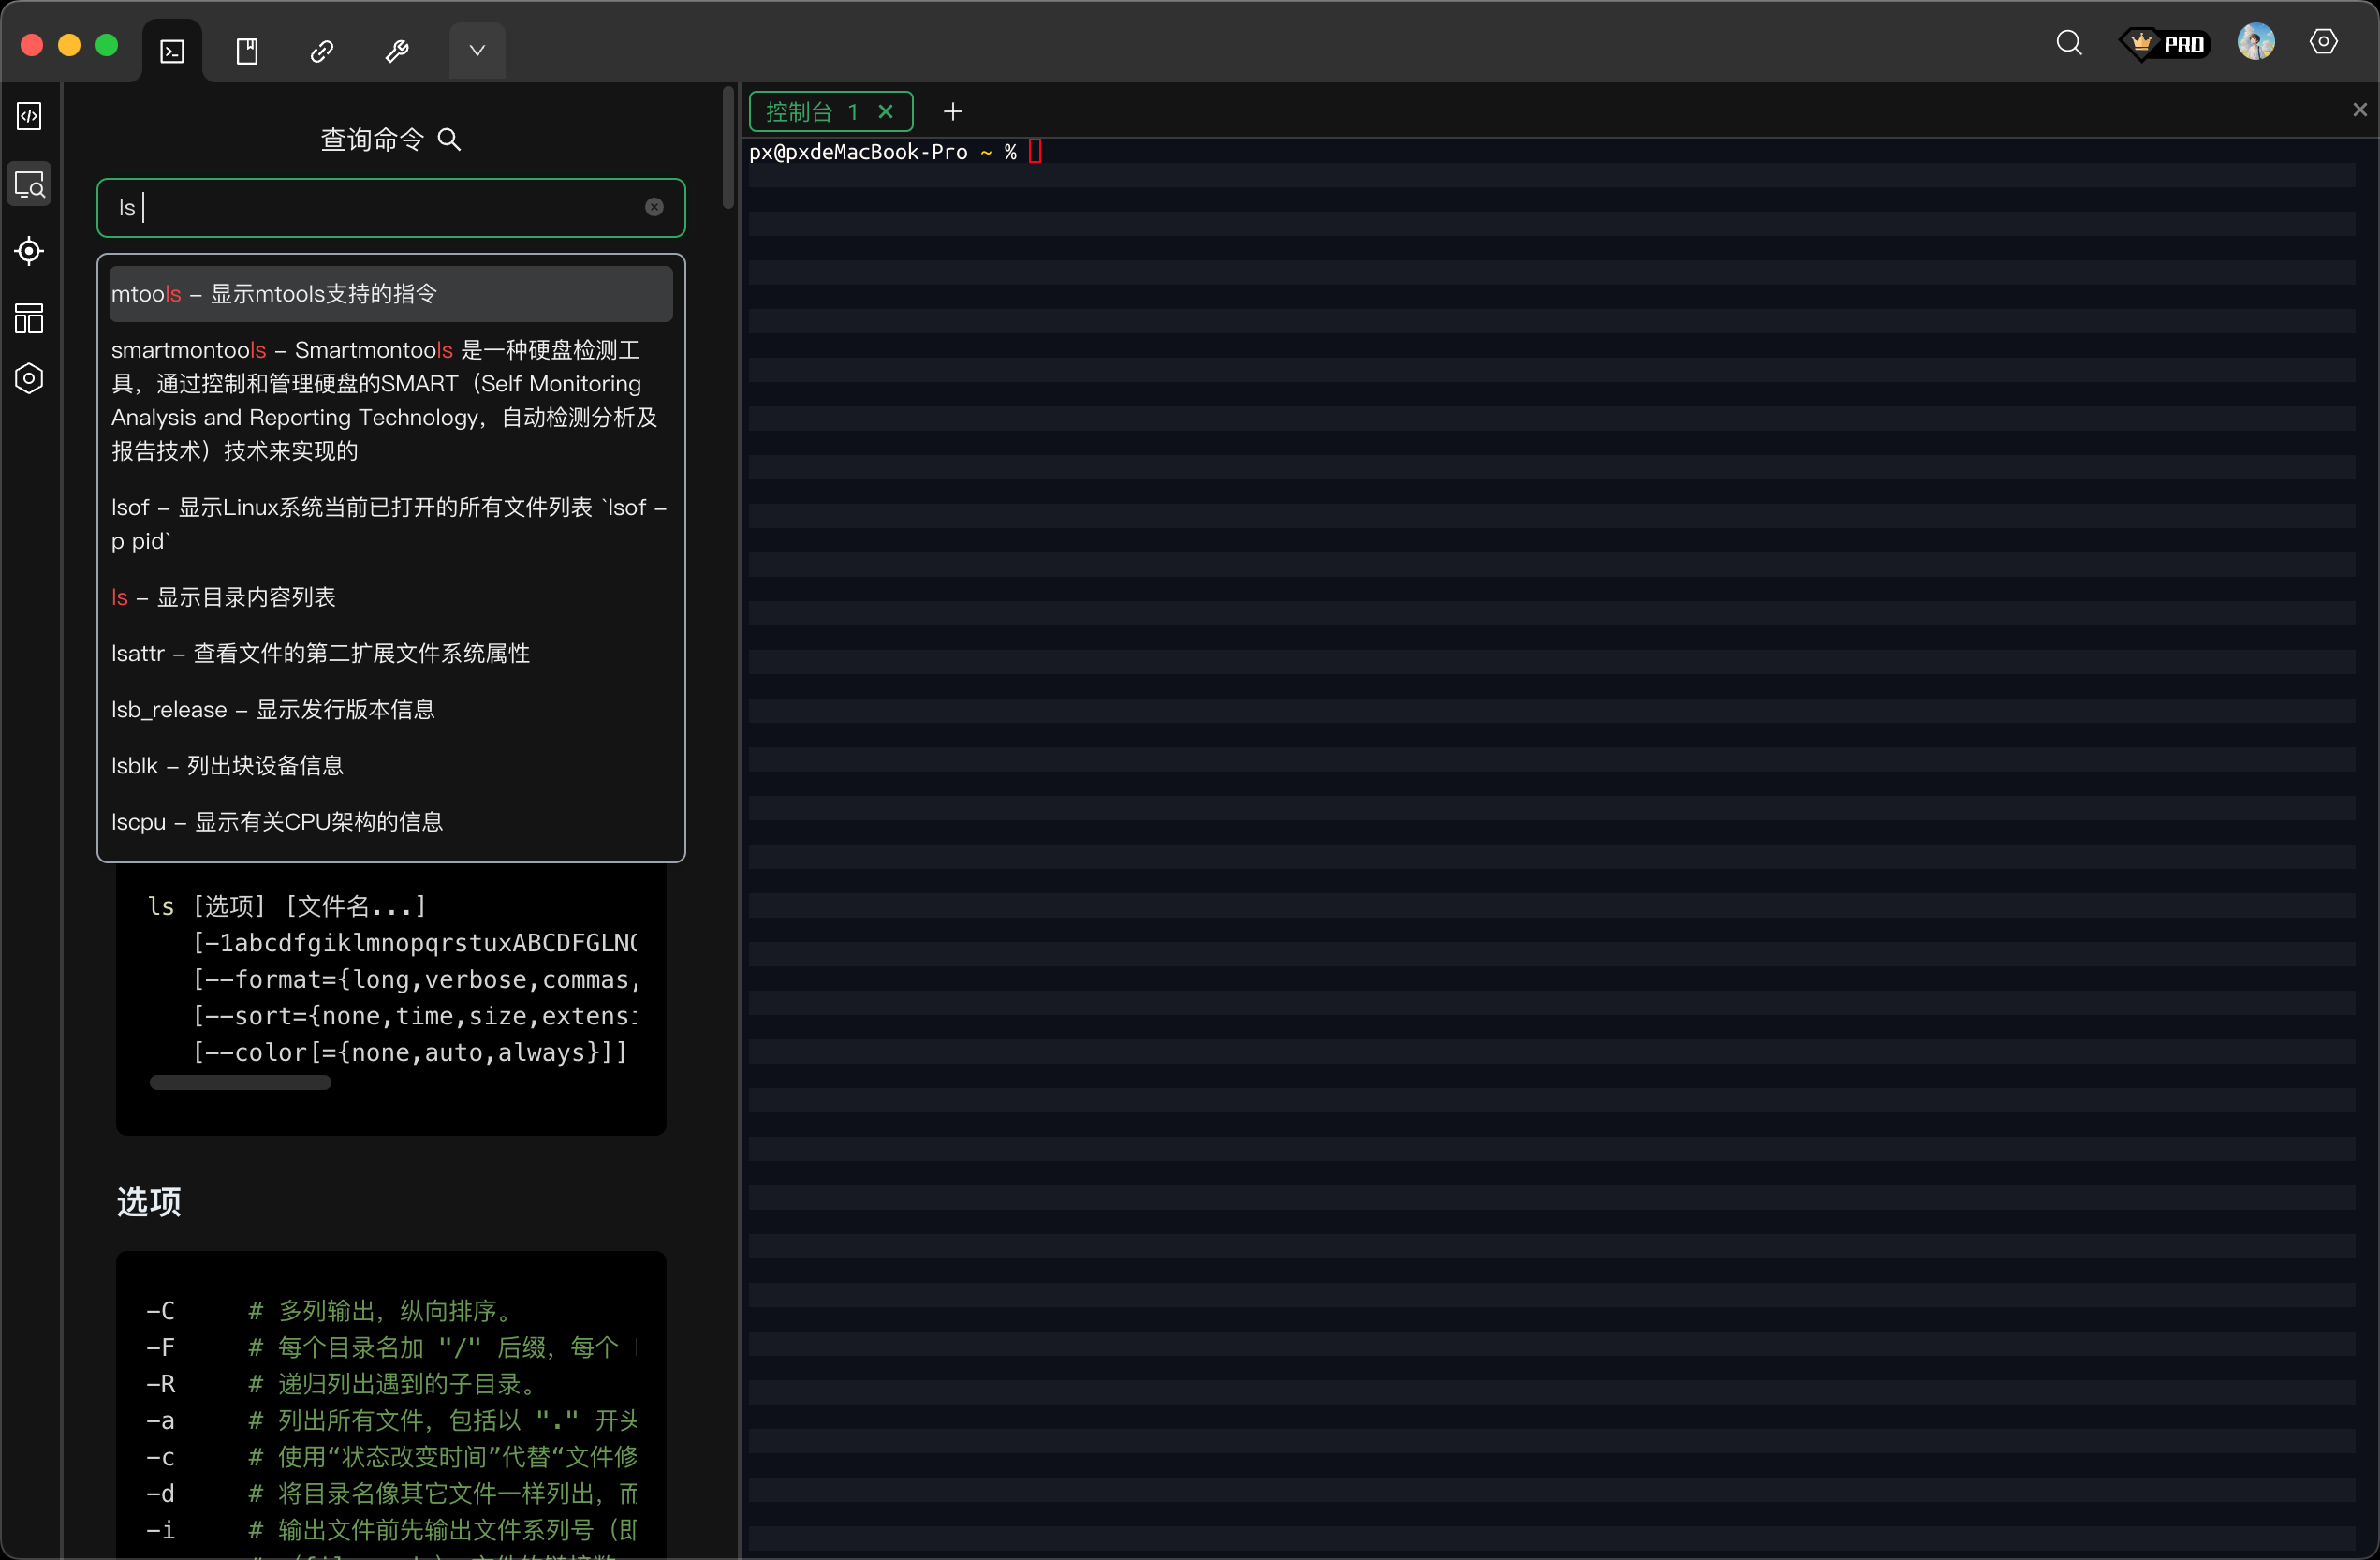Open the bookmark icon in top toolbar

point(247,51)
